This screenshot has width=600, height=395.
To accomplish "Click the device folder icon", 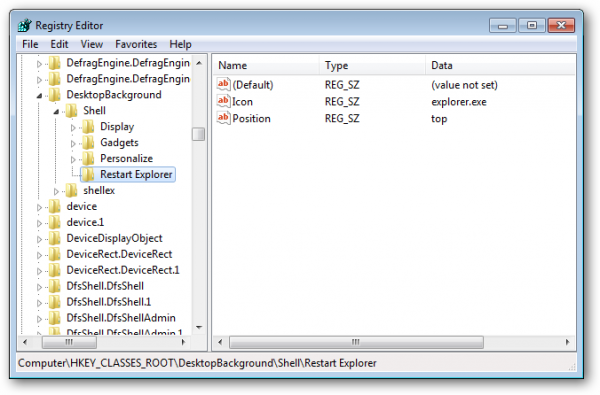I will point(55,206).
